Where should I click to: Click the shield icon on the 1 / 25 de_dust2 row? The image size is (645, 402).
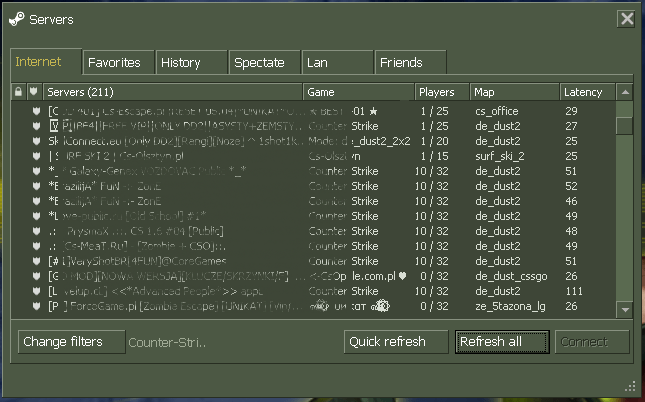(37, 126)
